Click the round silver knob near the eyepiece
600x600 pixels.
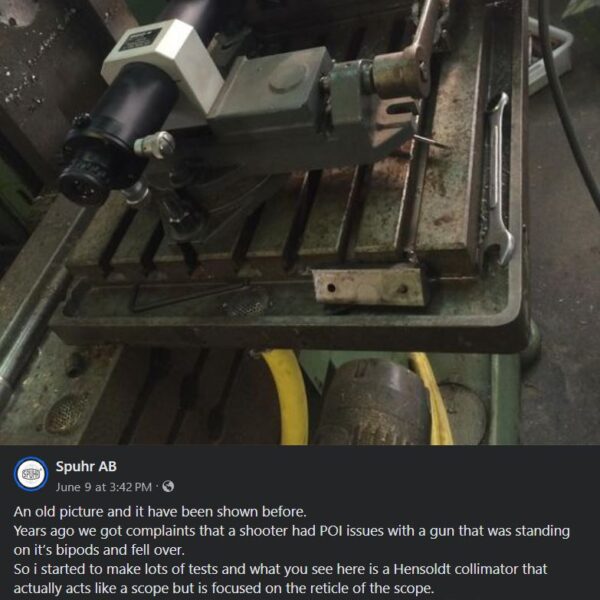155,145
